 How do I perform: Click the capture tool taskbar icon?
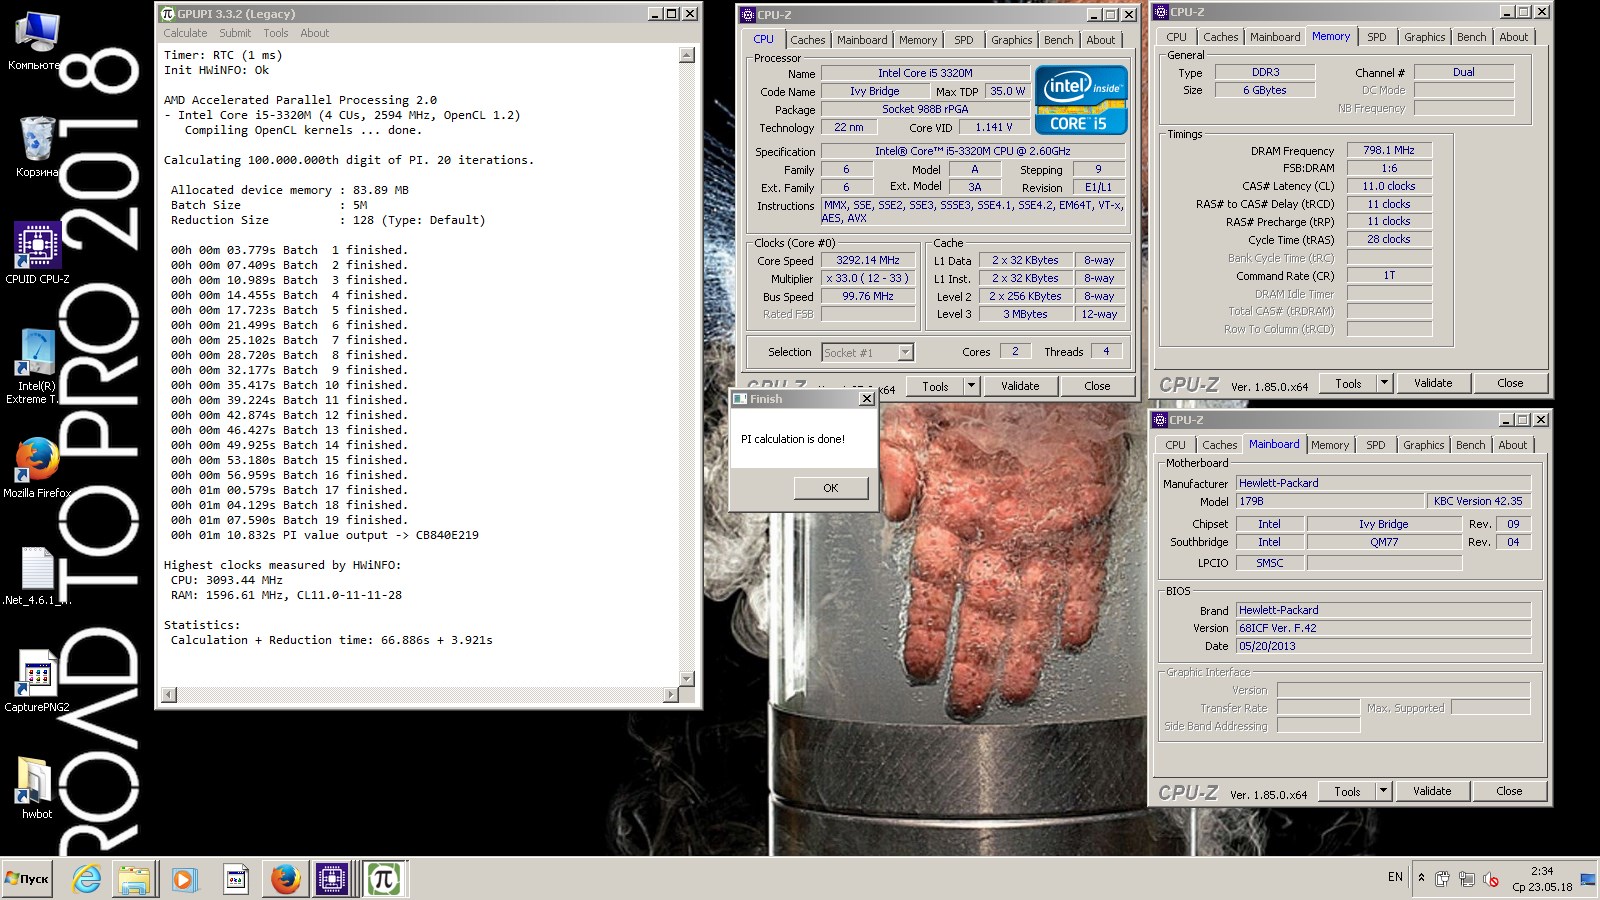click(x=235, y=879)
